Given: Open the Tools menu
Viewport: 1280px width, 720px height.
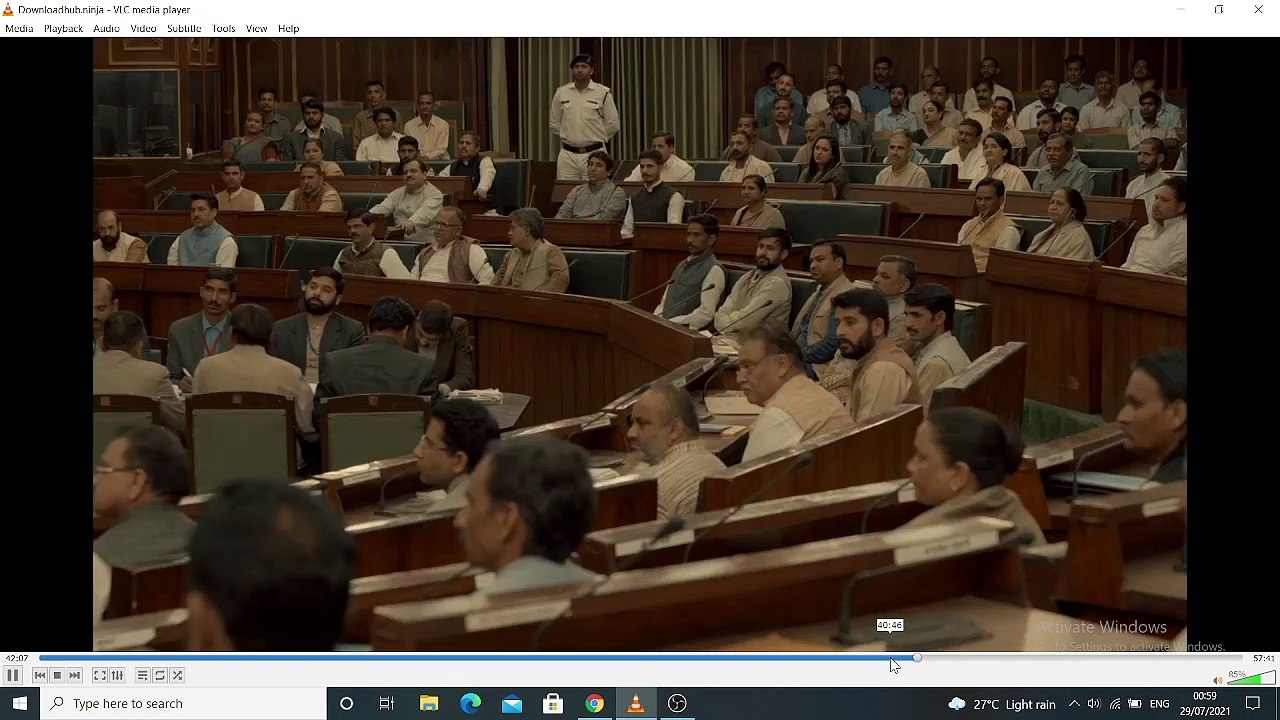Looking at the screenshot, I should pos(223,29).
